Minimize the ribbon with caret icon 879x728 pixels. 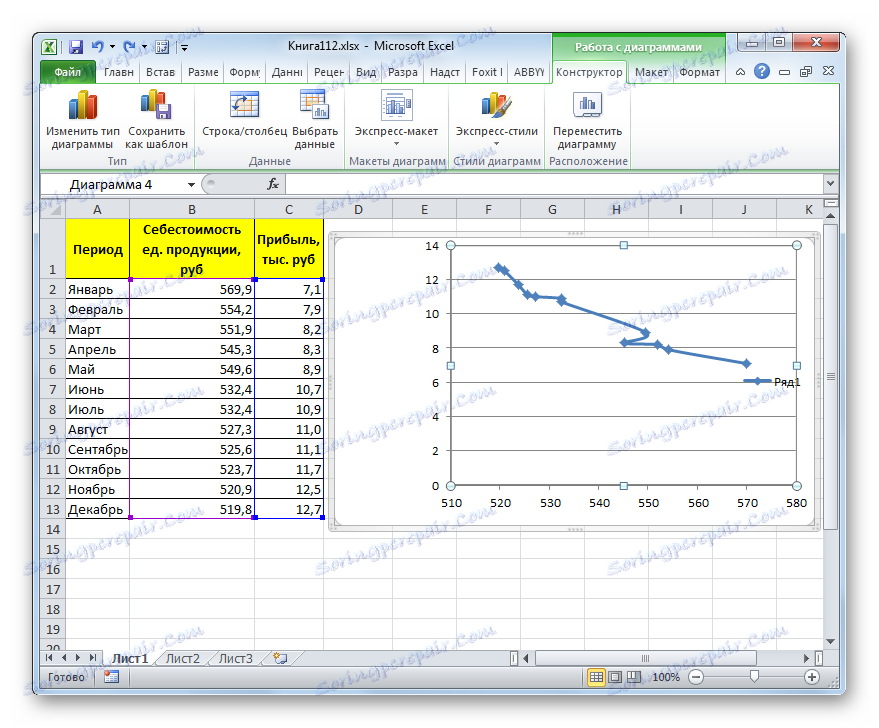coord(740,72)
